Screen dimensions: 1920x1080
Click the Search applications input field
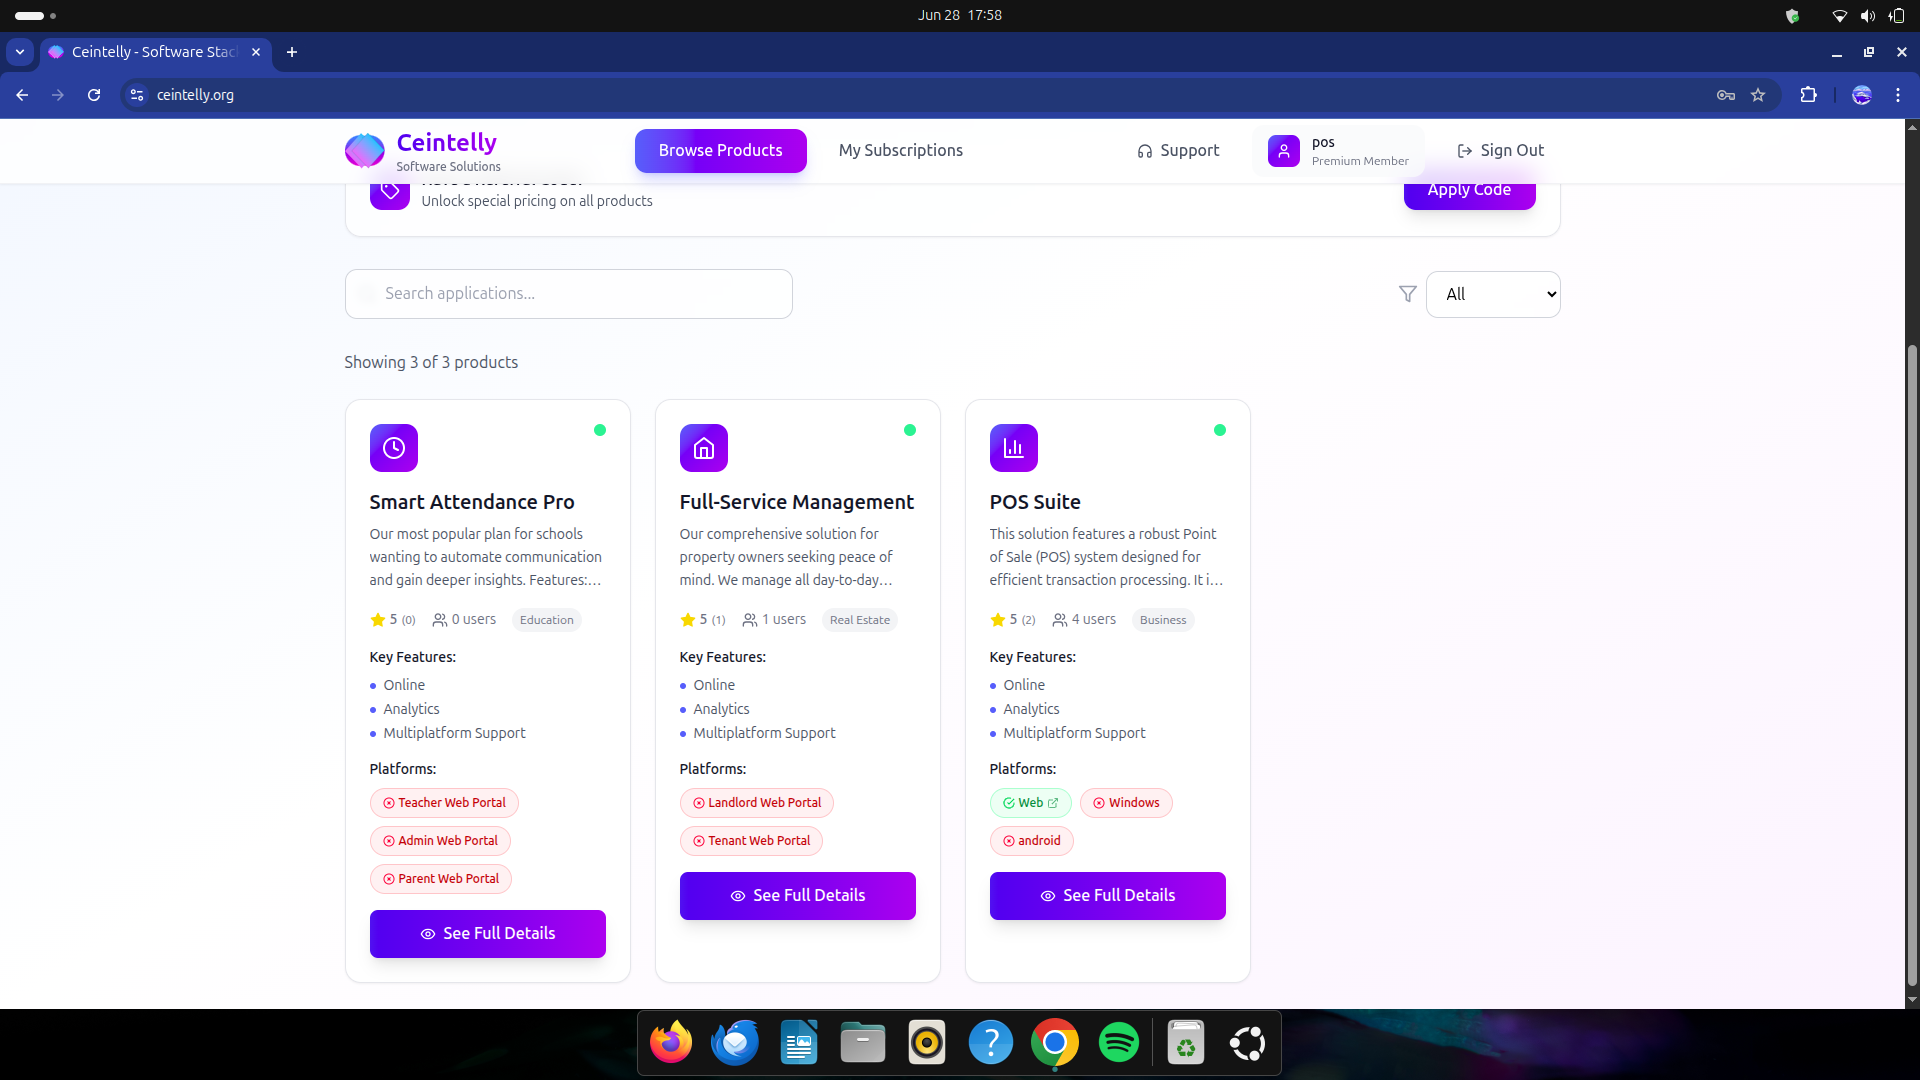click(x=568, y=294)
